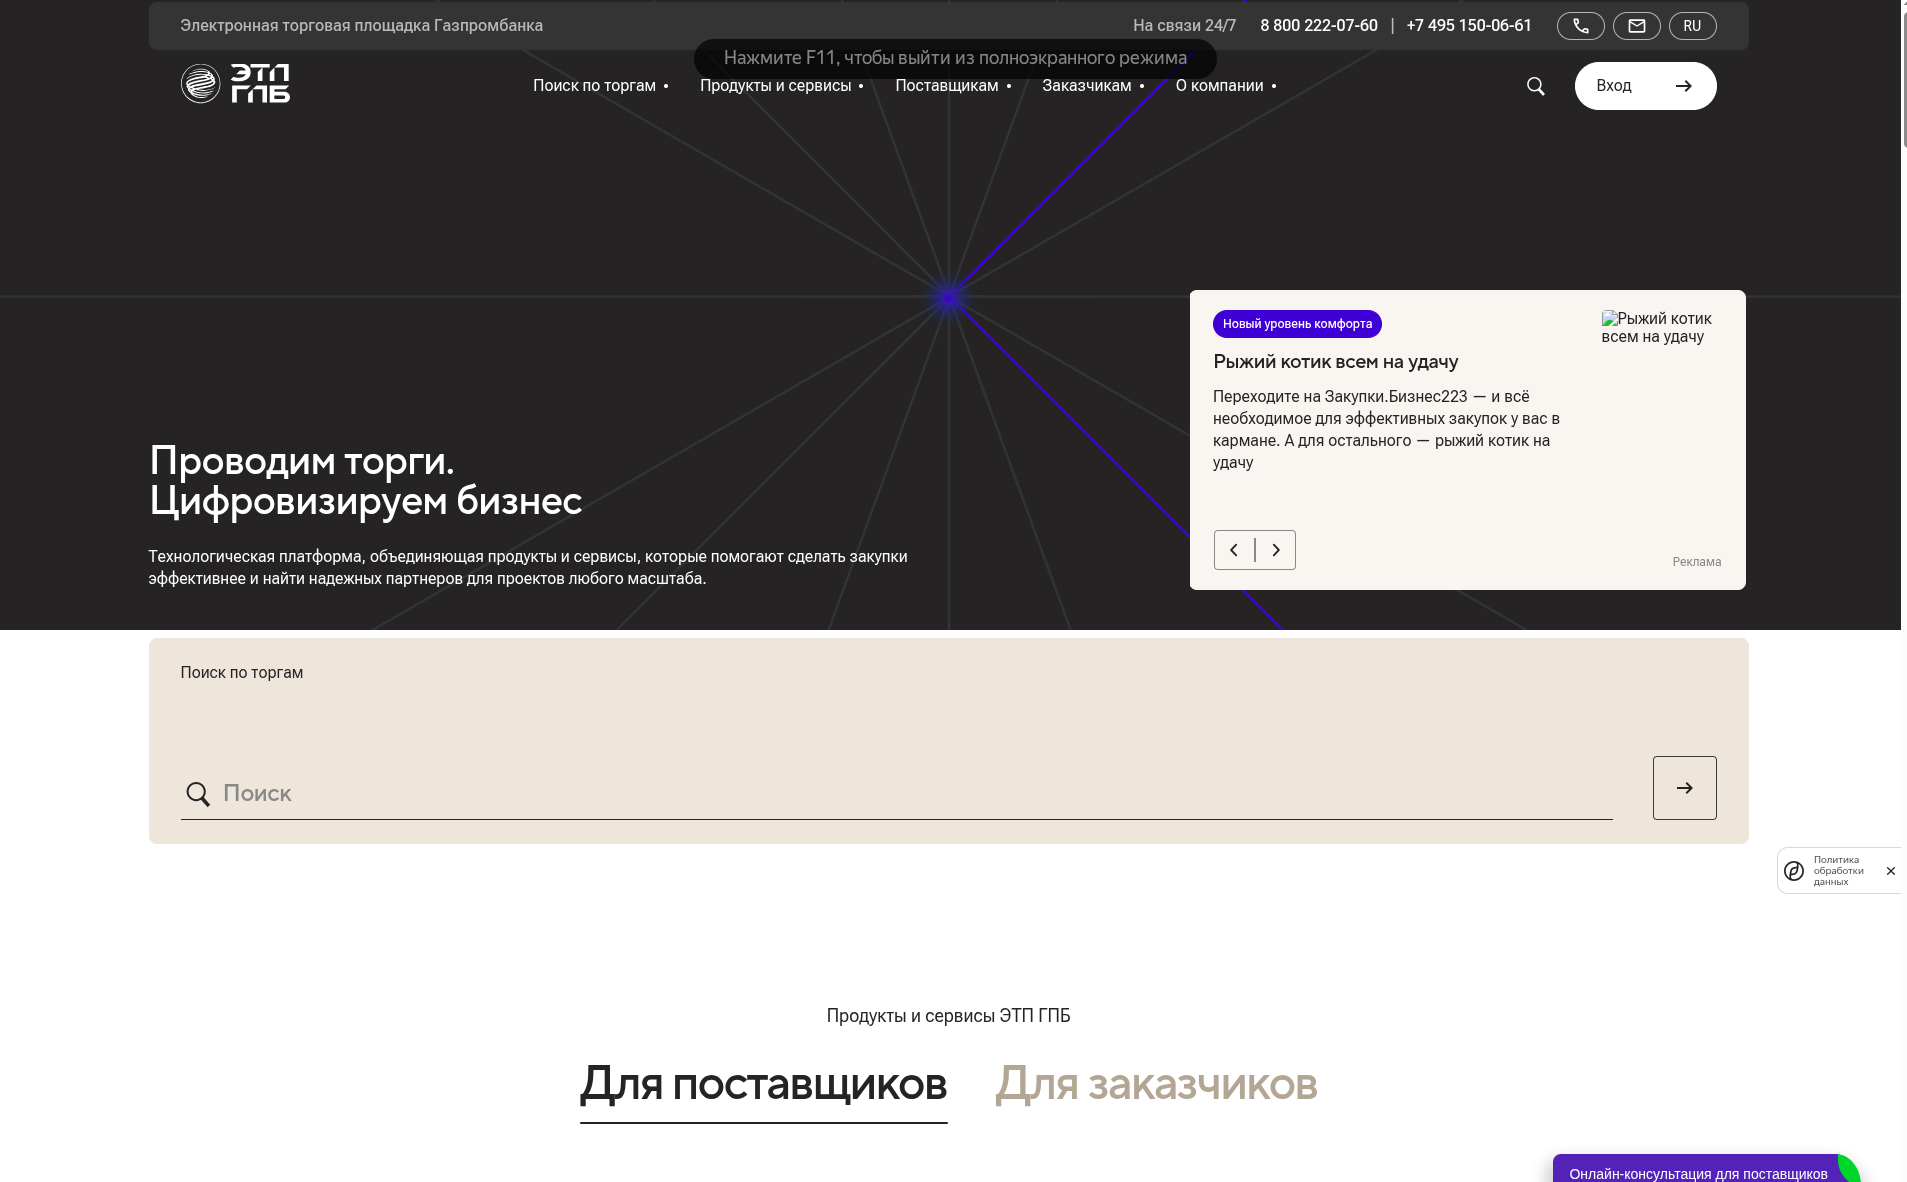
Task: Open the Рыжий котик всем на удачу headline
Action: [x=1335, y=362]
